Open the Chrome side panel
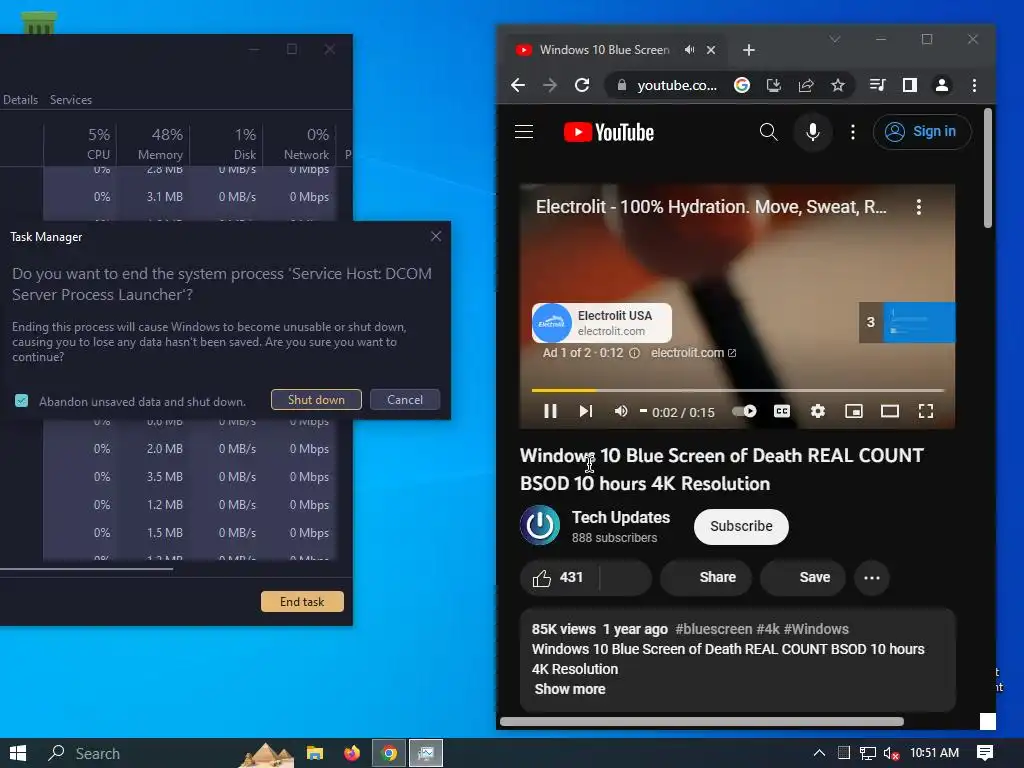Viewport: 1024px width, 768px height. point(910,85)
